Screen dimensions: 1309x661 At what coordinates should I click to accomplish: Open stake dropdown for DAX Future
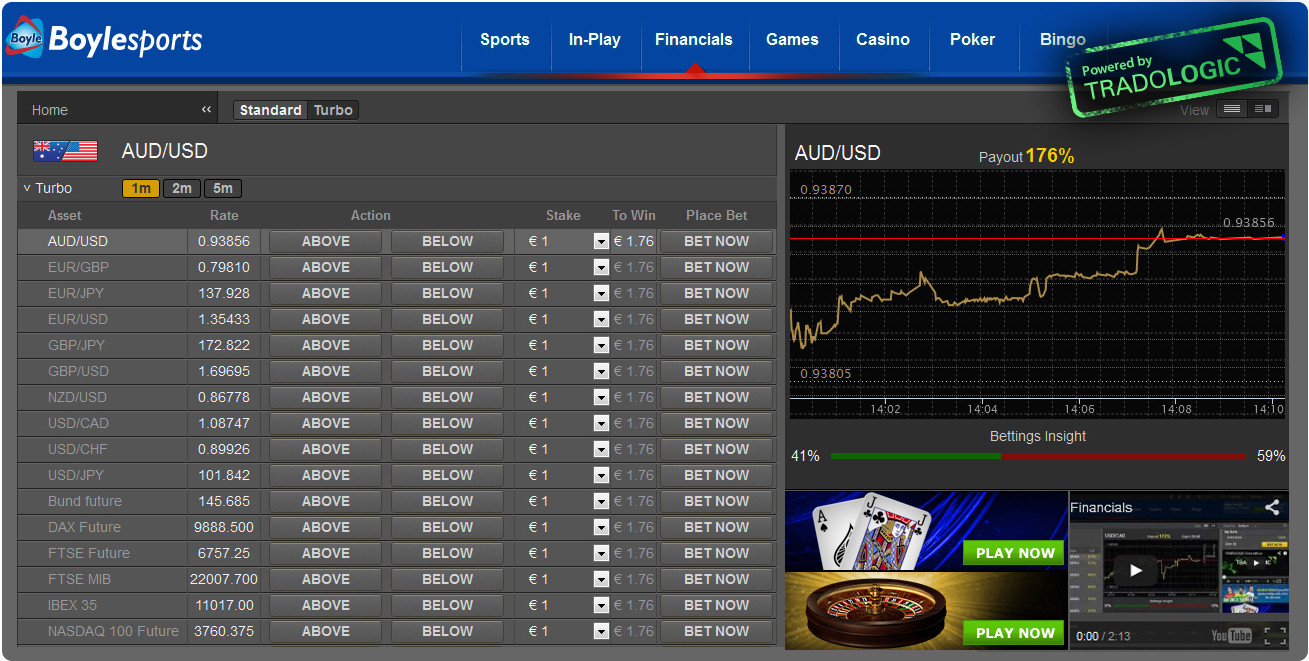click(x=601, y=527)
